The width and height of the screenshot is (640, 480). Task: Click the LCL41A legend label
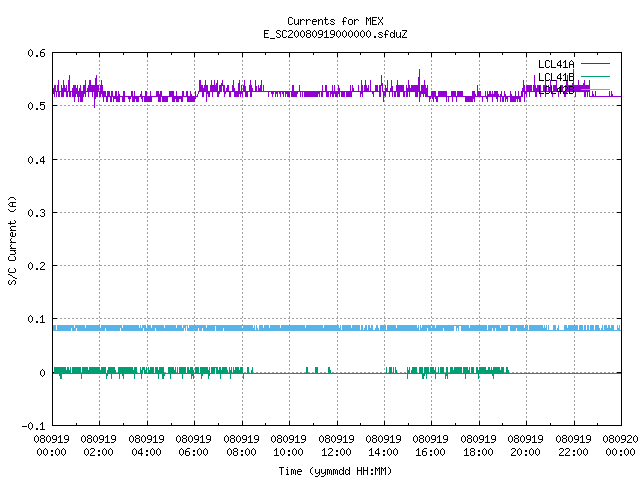(x=556, y=64)
